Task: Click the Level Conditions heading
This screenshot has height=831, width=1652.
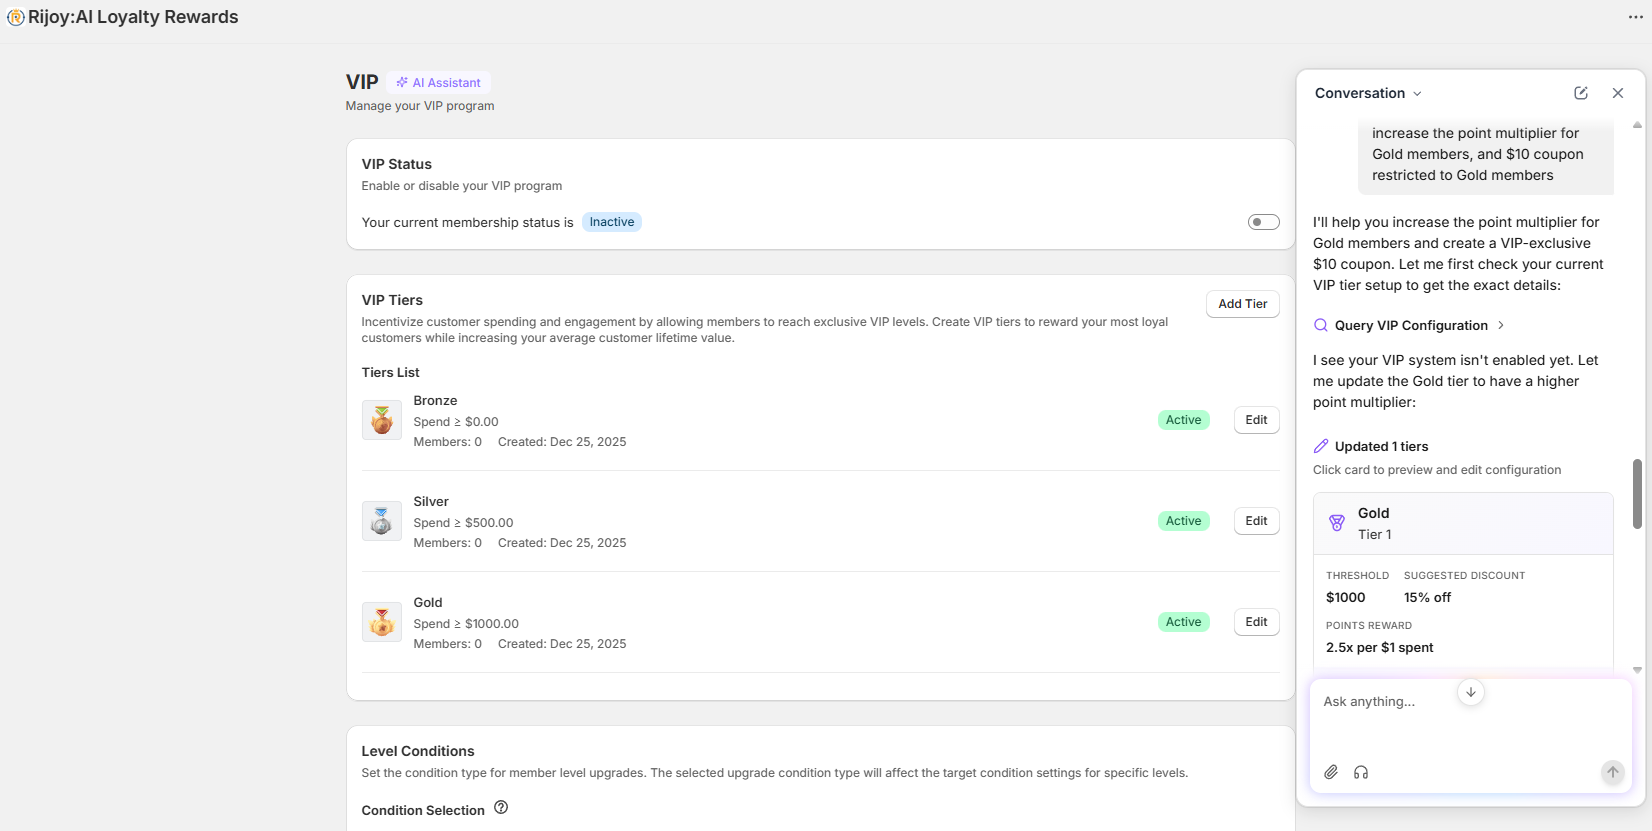Action: (418, 751)
